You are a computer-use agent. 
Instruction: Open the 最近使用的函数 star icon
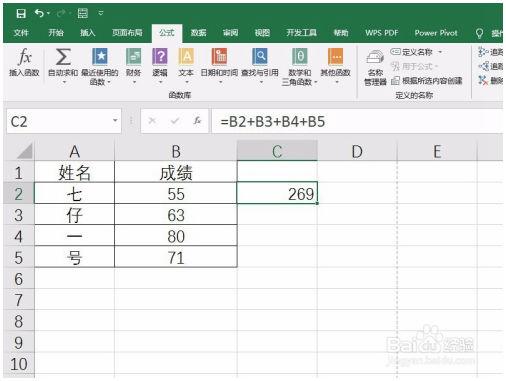point(100,56)
